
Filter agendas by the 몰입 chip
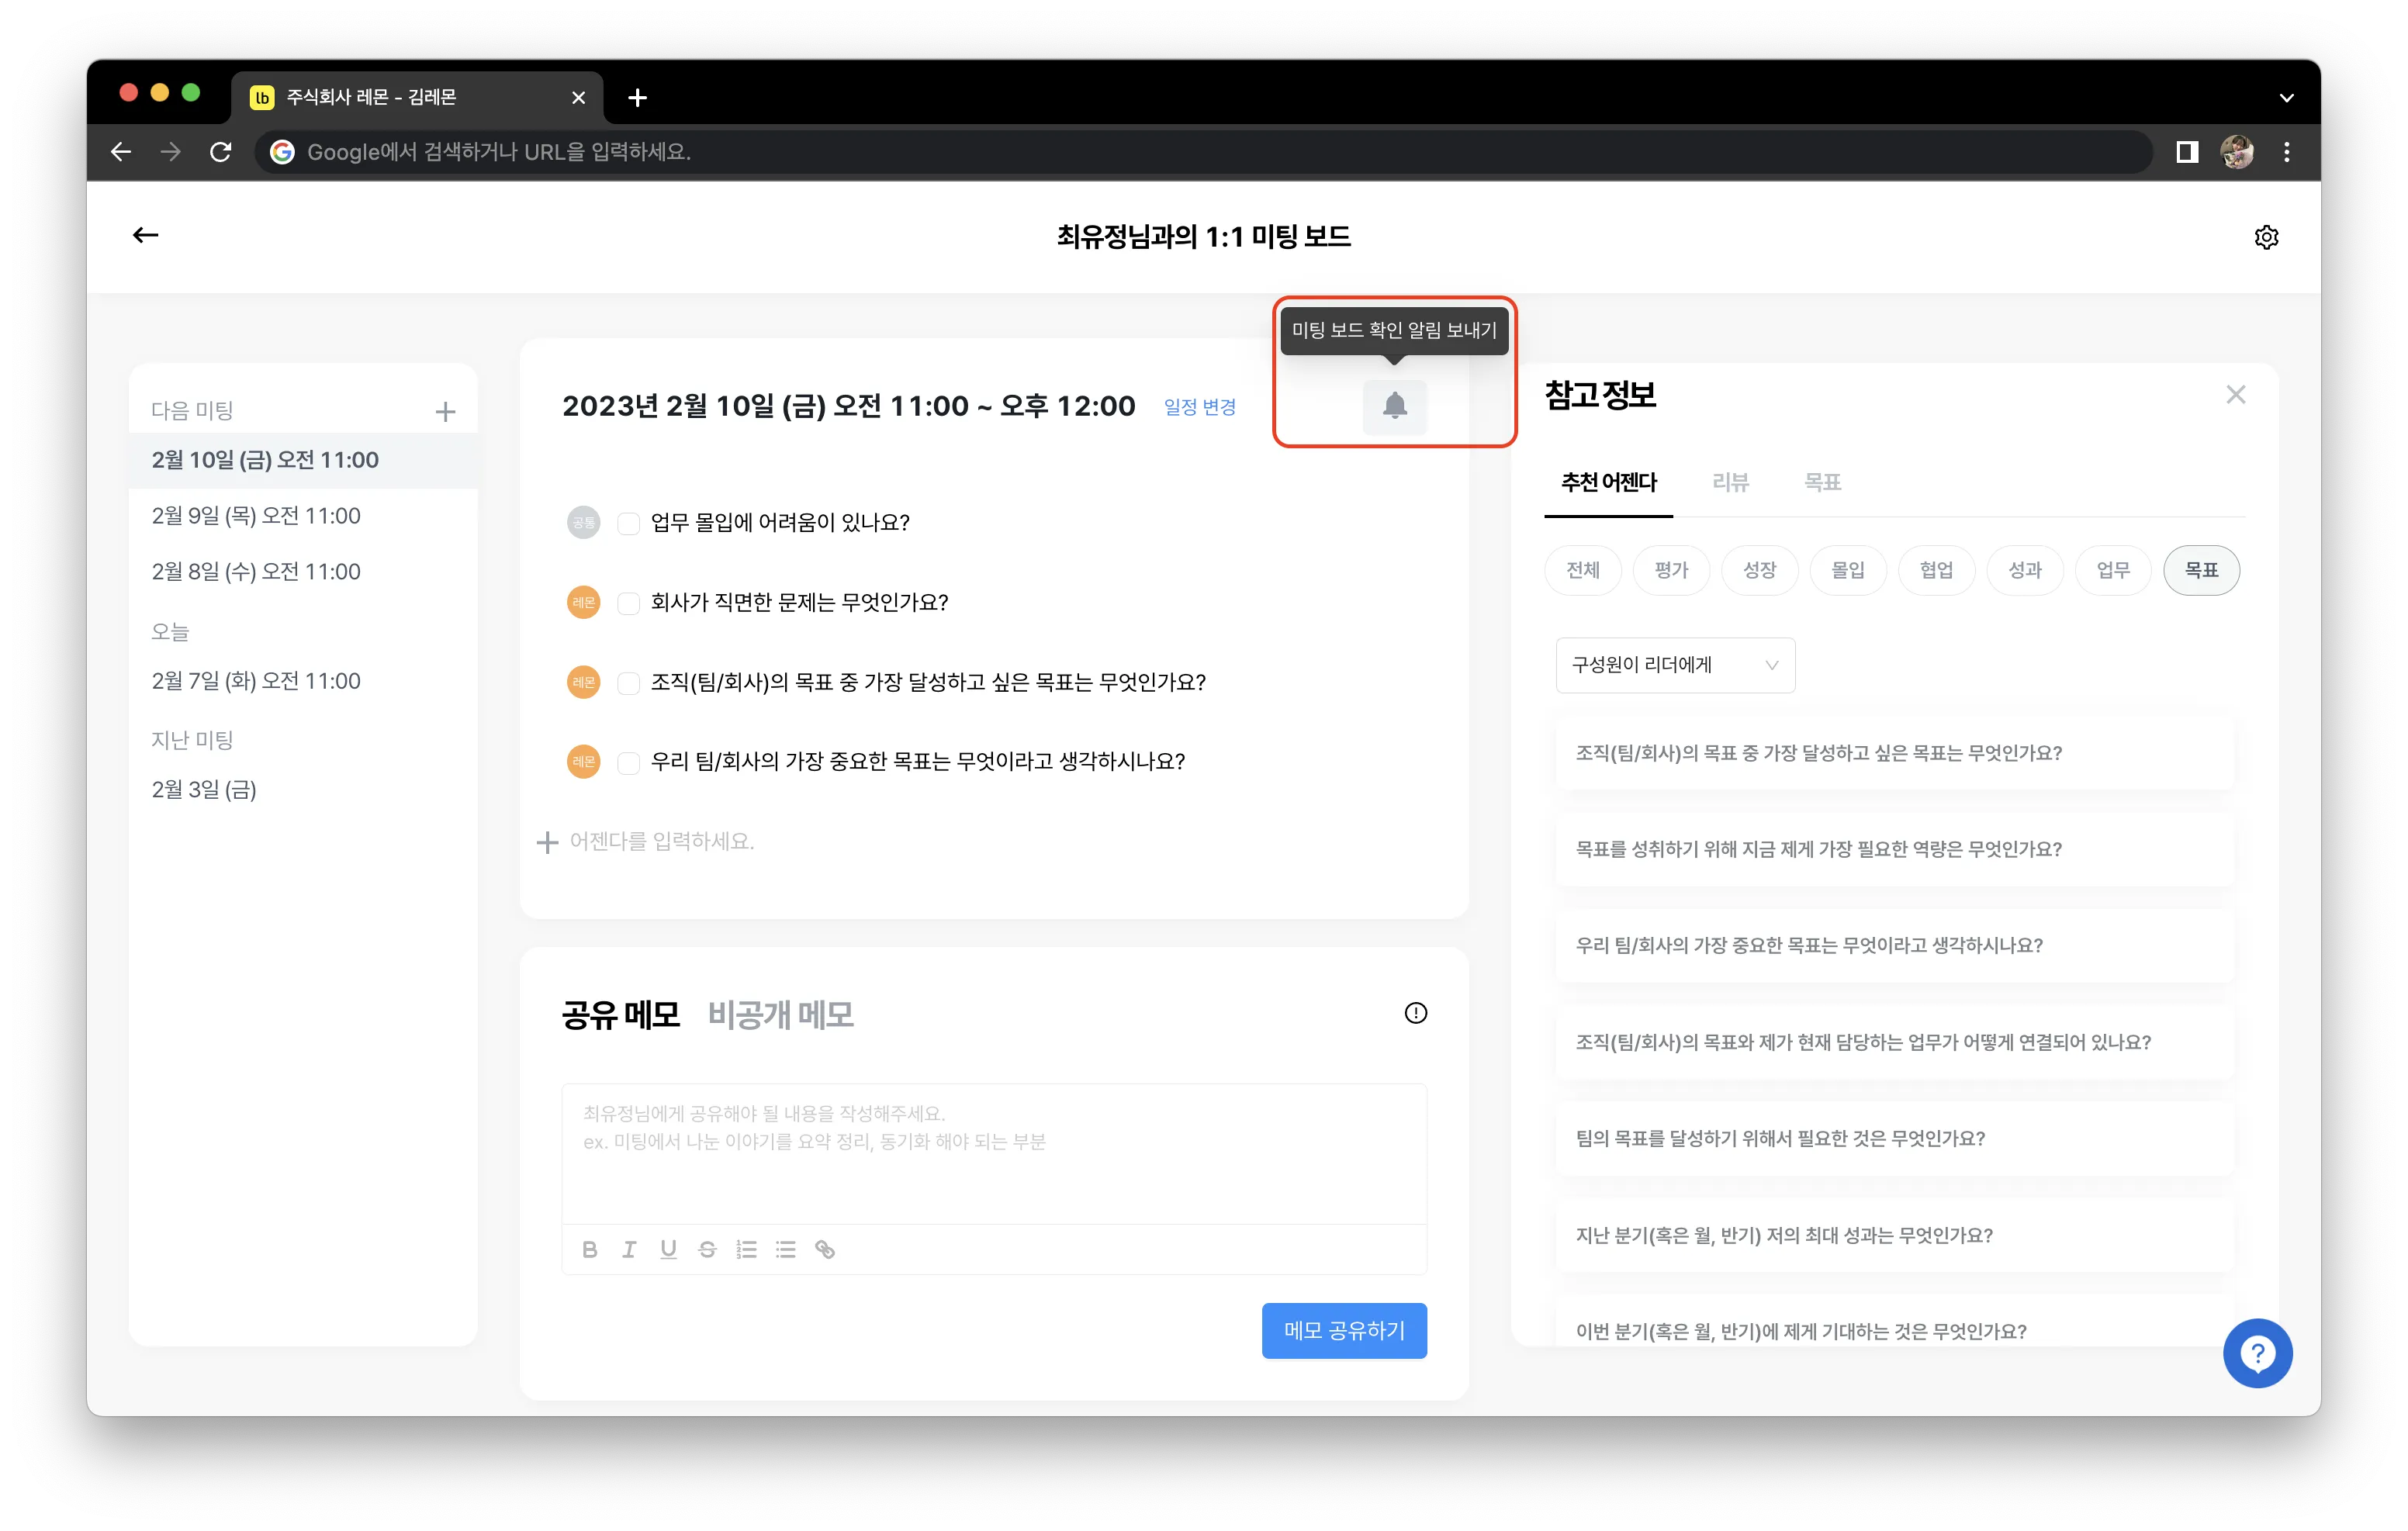[1847, 570]
